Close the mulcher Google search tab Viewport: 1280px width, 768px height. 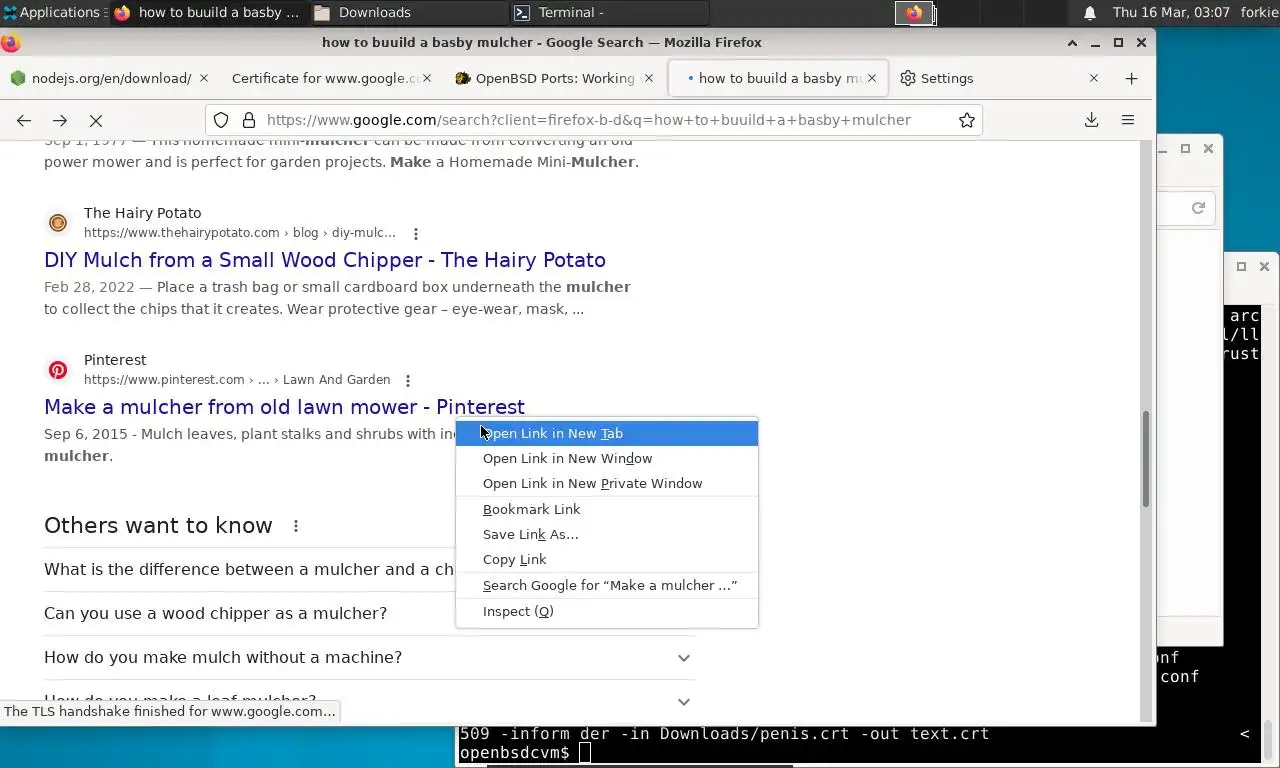(871, 78)
